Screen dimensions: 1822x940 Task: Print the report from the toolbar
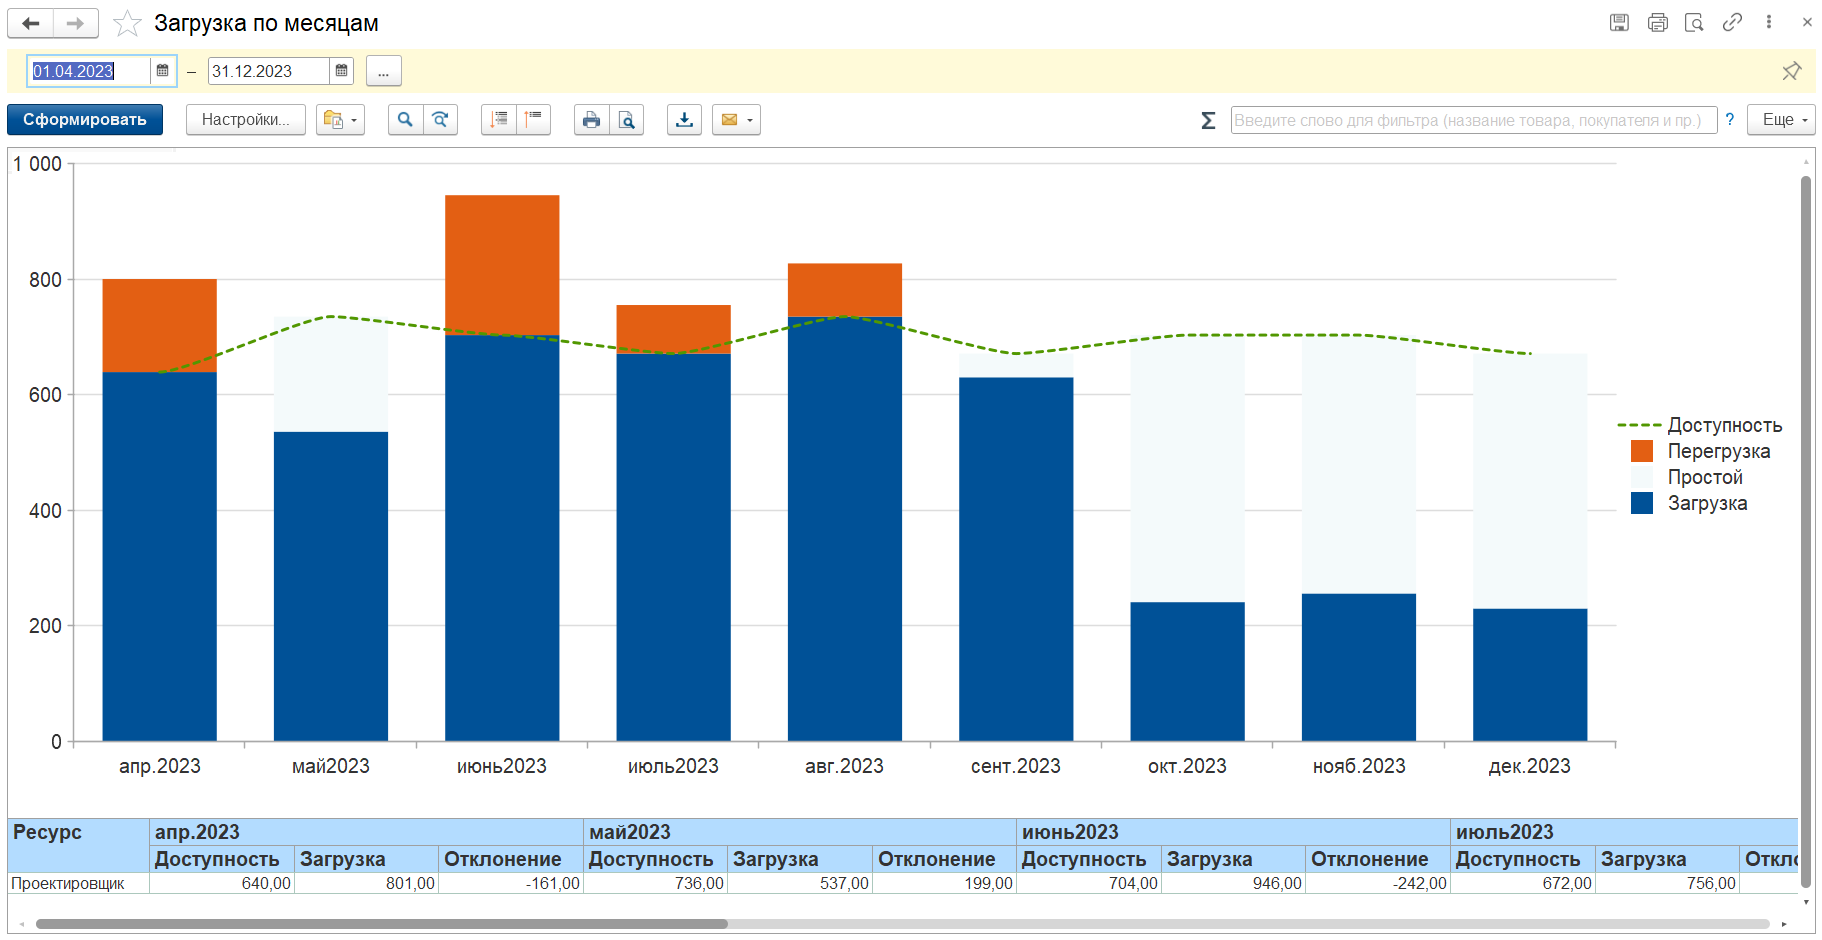pos(591,120)
